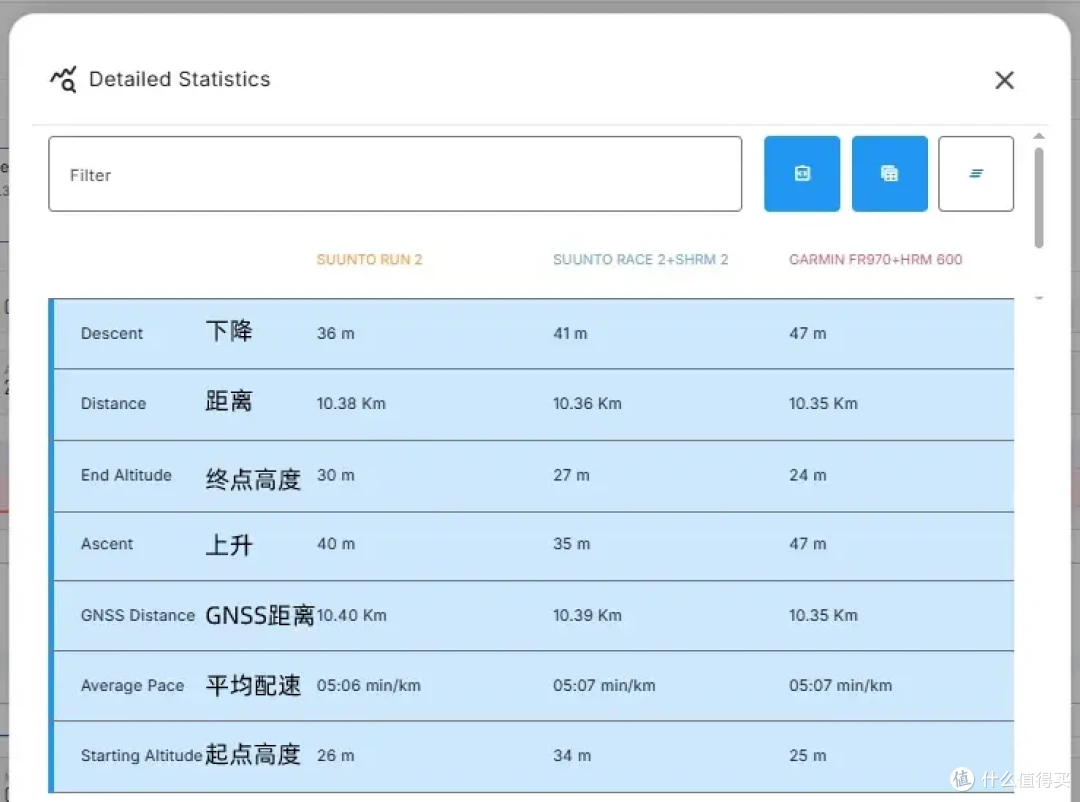
Task: Focus the Filter input field
Action: [395, 174]
